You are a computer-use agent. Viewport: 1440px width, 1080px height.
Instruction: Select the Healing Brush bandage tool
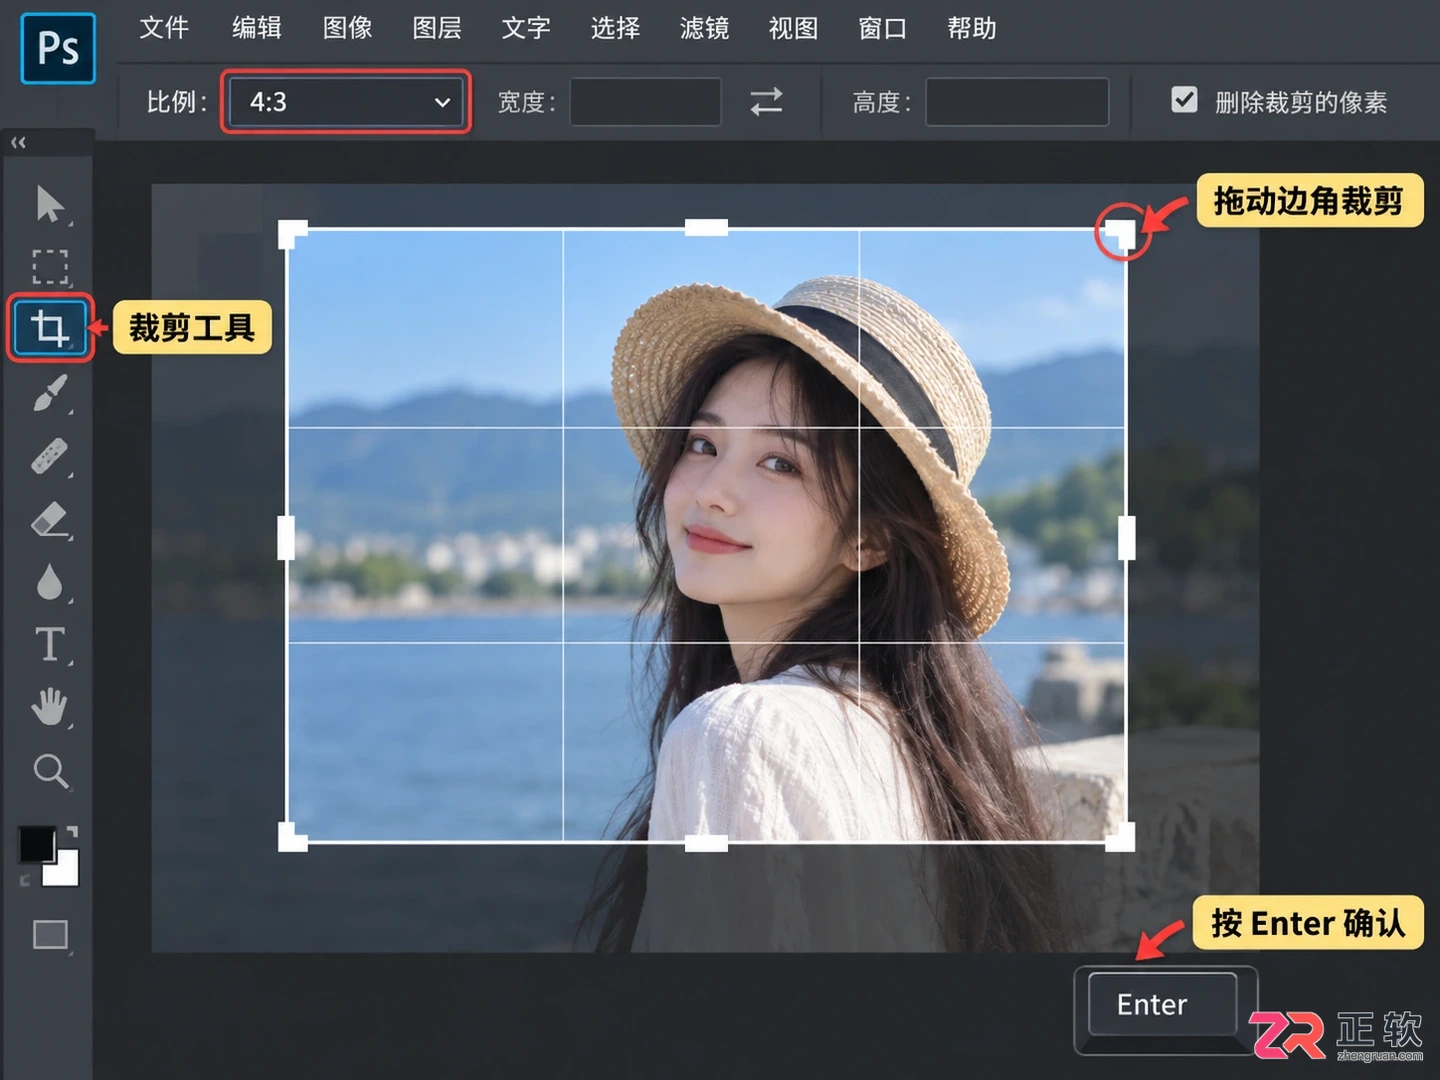[50, 456]
